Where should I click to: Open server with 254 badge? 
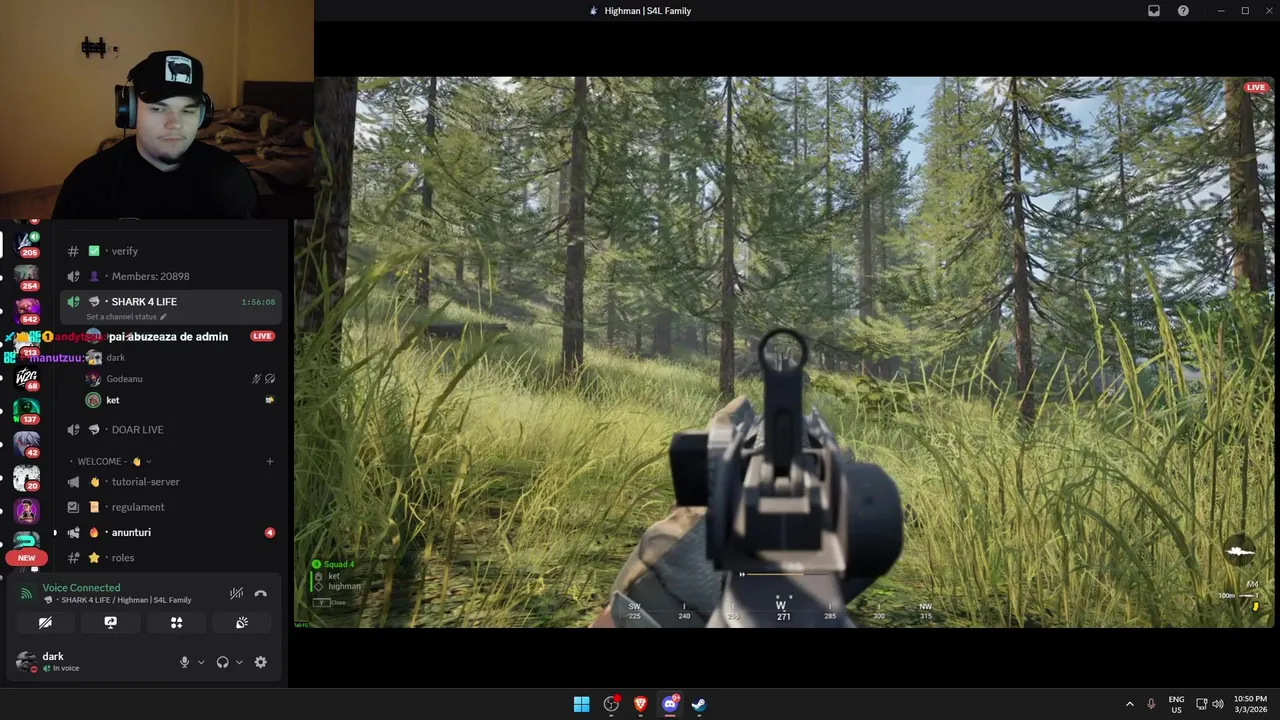click(x=27, y=277)
